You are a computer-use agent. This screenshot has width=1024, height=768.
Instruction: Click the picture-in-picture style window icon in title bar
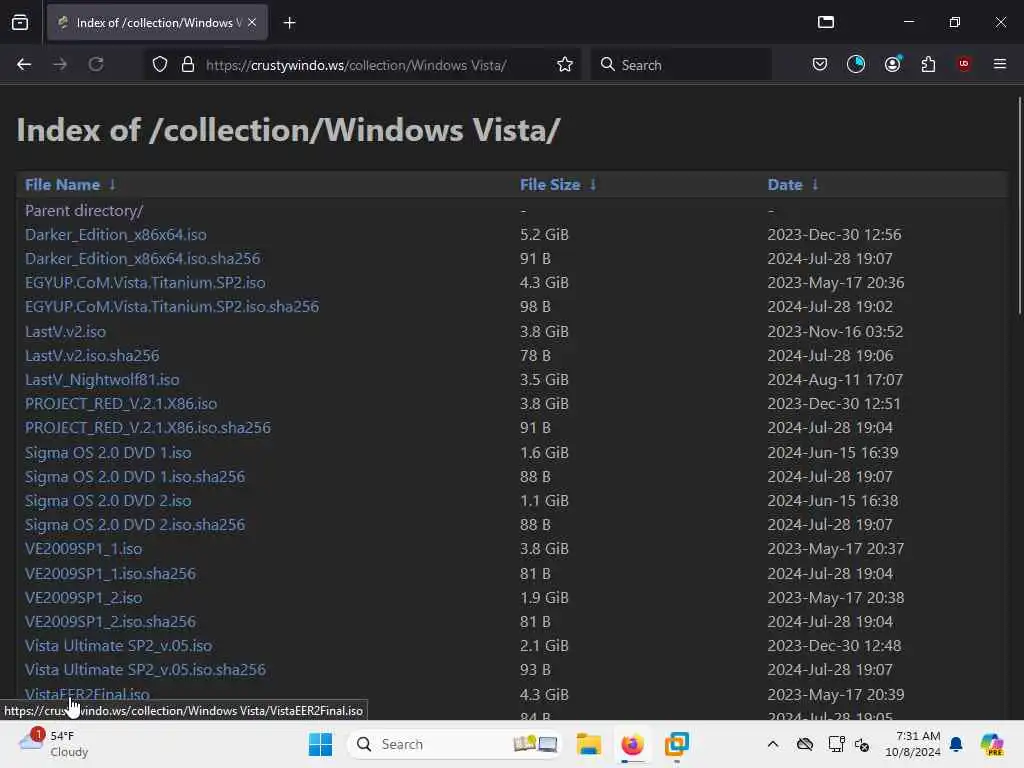[825, 22]
